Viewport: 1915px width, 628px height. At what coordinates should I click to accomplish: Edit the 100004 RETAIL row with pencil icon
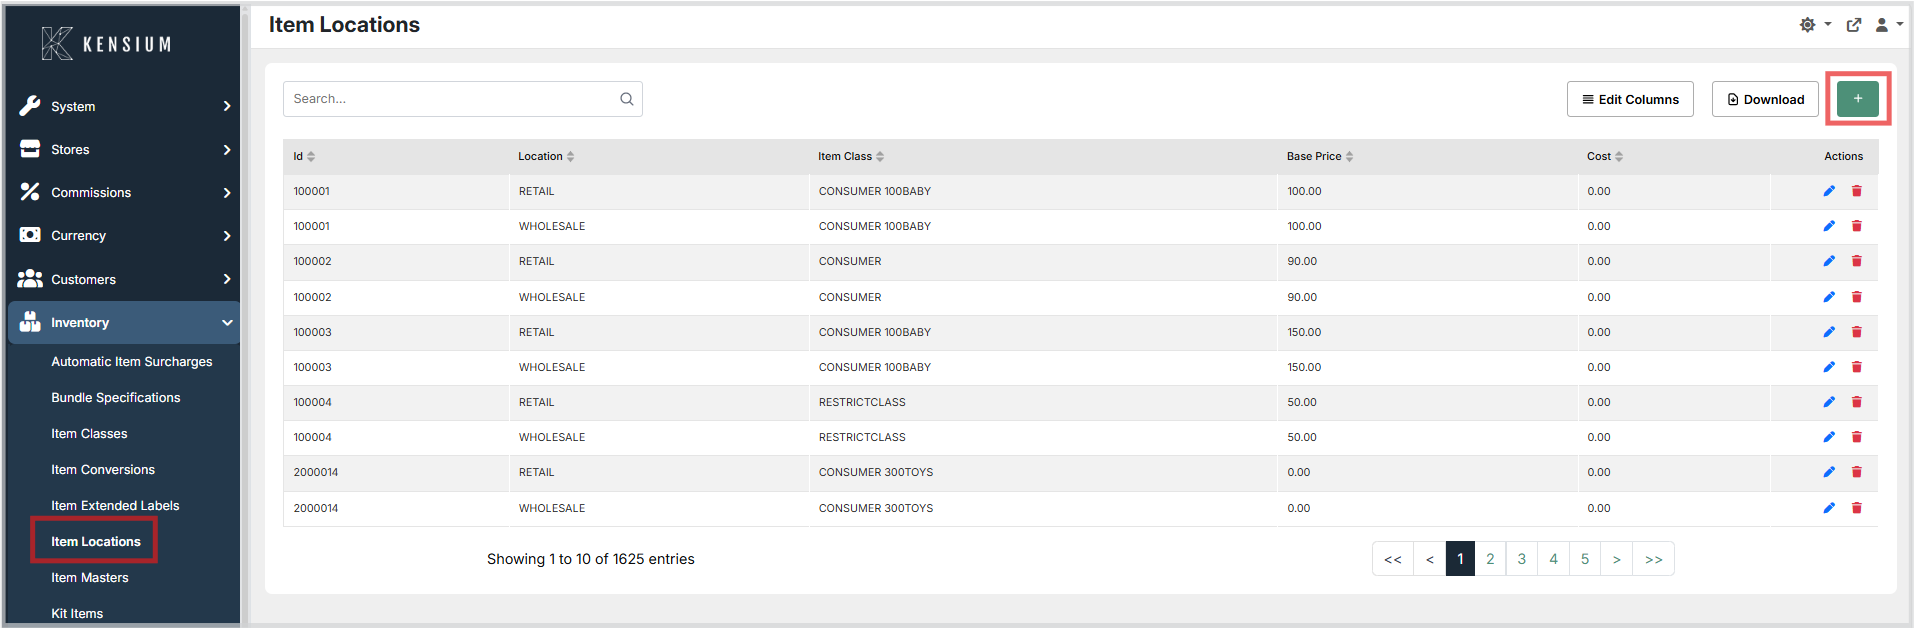1829,402
